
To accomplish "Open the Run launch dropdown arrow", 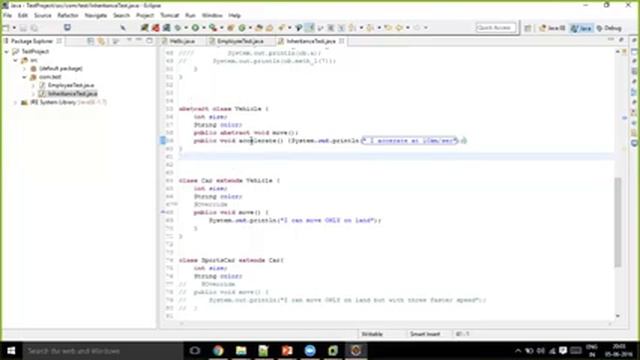I will click(x=203, y=28).
